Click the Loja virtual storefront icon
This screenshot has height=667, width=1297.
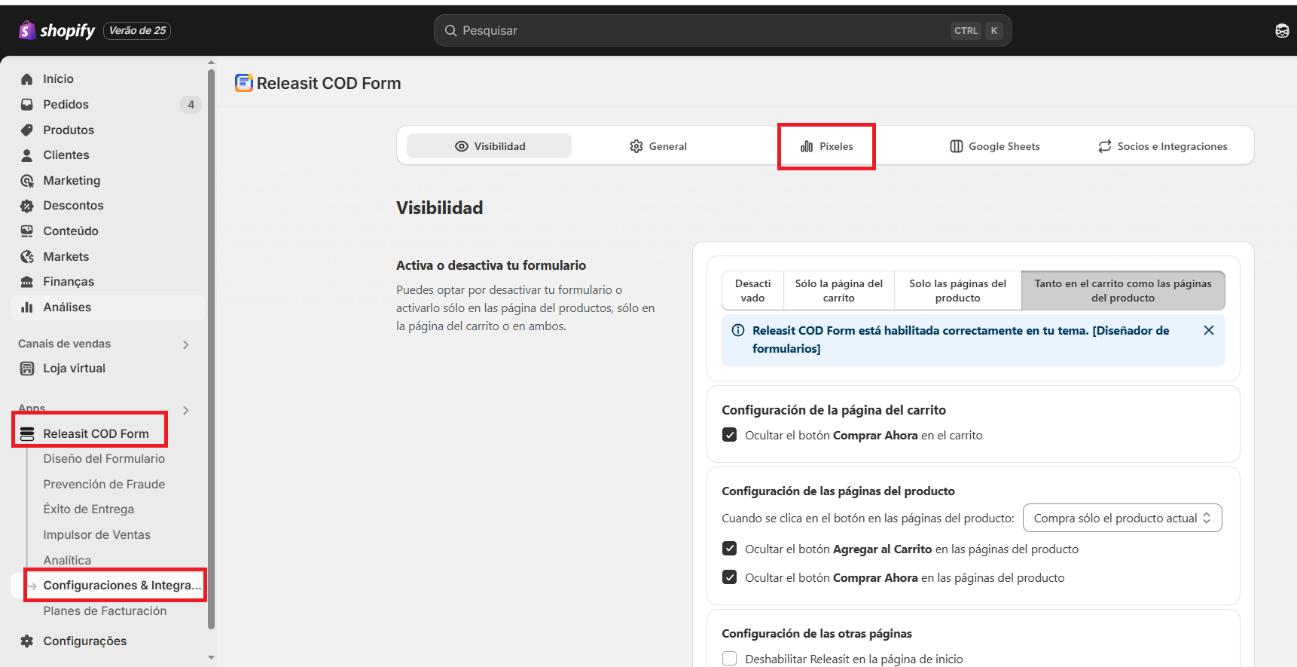[27, 368]
